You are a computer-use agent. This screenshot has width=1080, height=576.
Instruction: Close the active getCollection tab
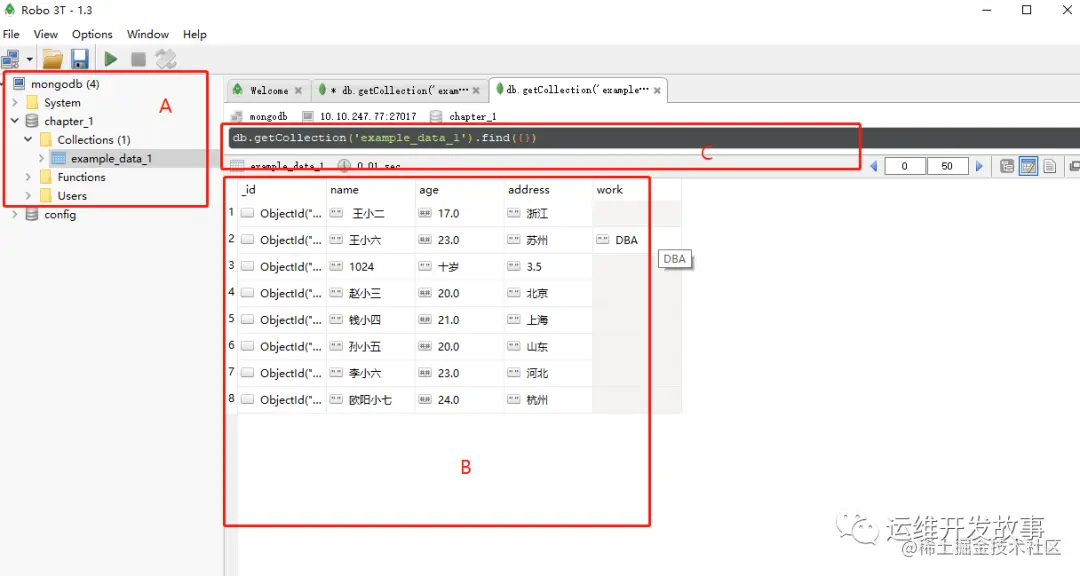[x=657, y=90]
